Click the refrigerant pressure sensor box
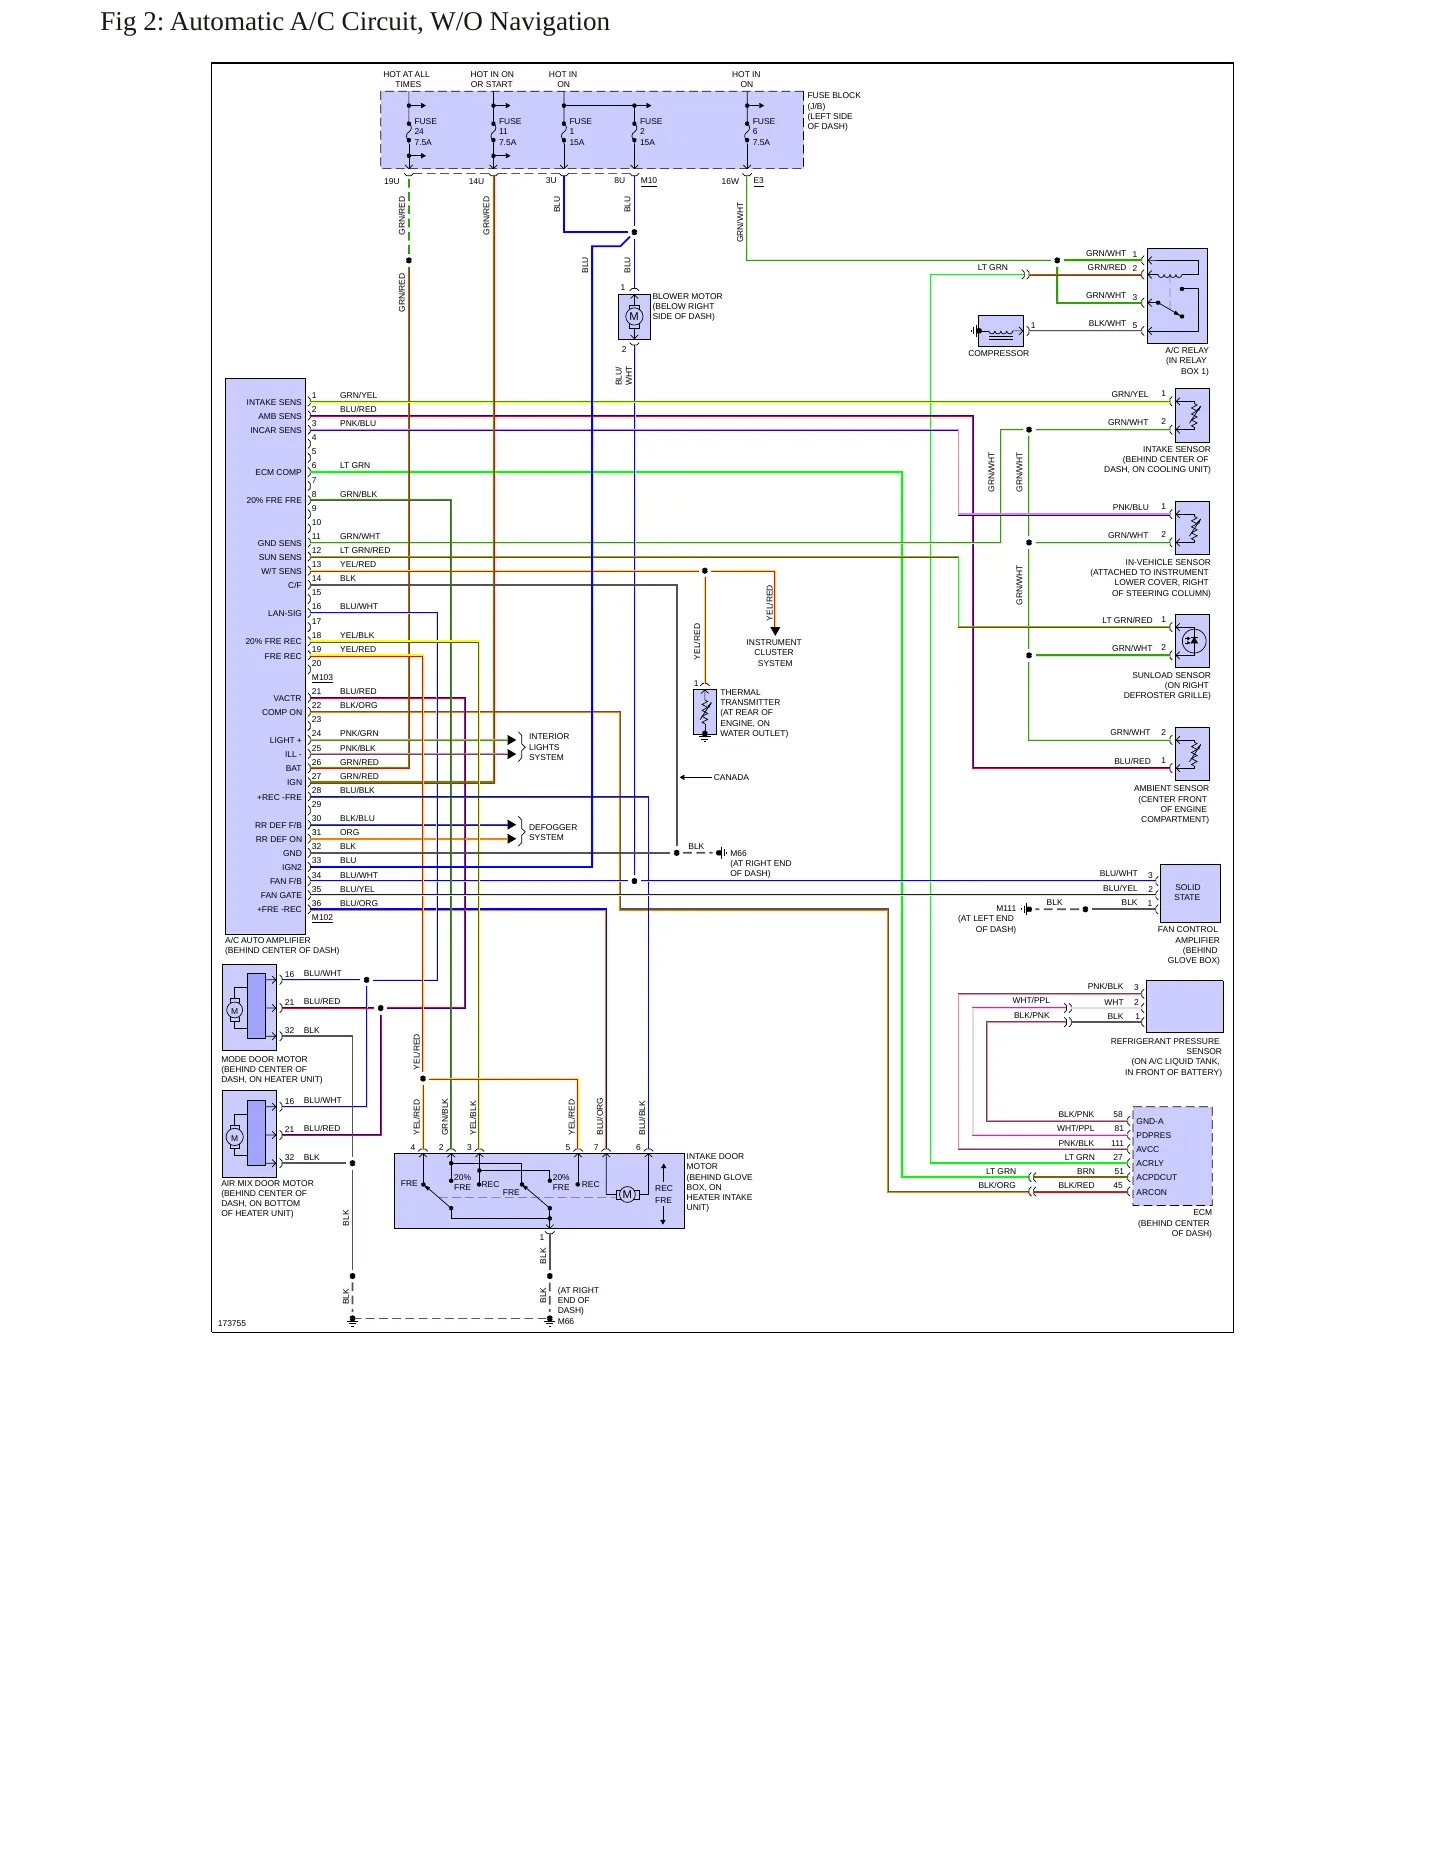Screen dimensions: 1445x1870 (1185, 1006)
